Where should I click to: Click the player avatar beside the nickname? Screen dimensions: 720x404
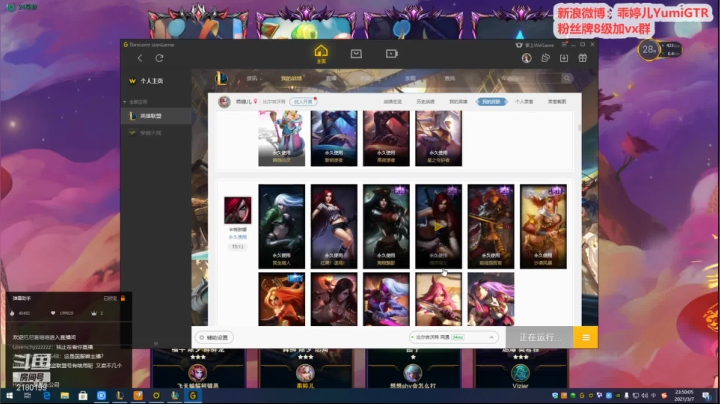(224, 101)
